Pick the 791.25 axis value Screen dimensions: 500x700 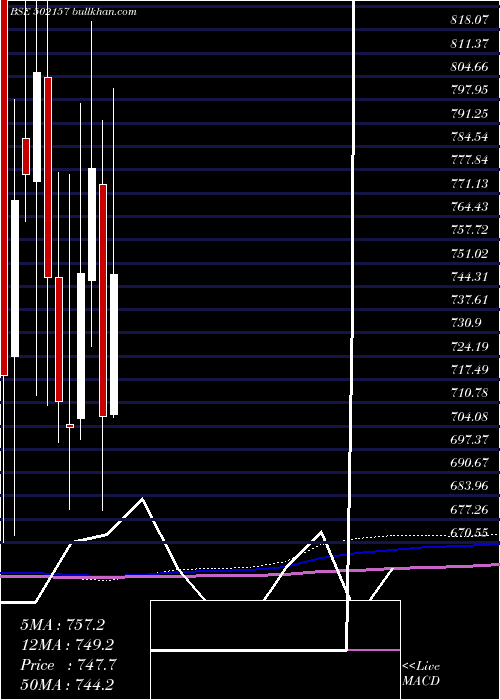coord(469,113)
